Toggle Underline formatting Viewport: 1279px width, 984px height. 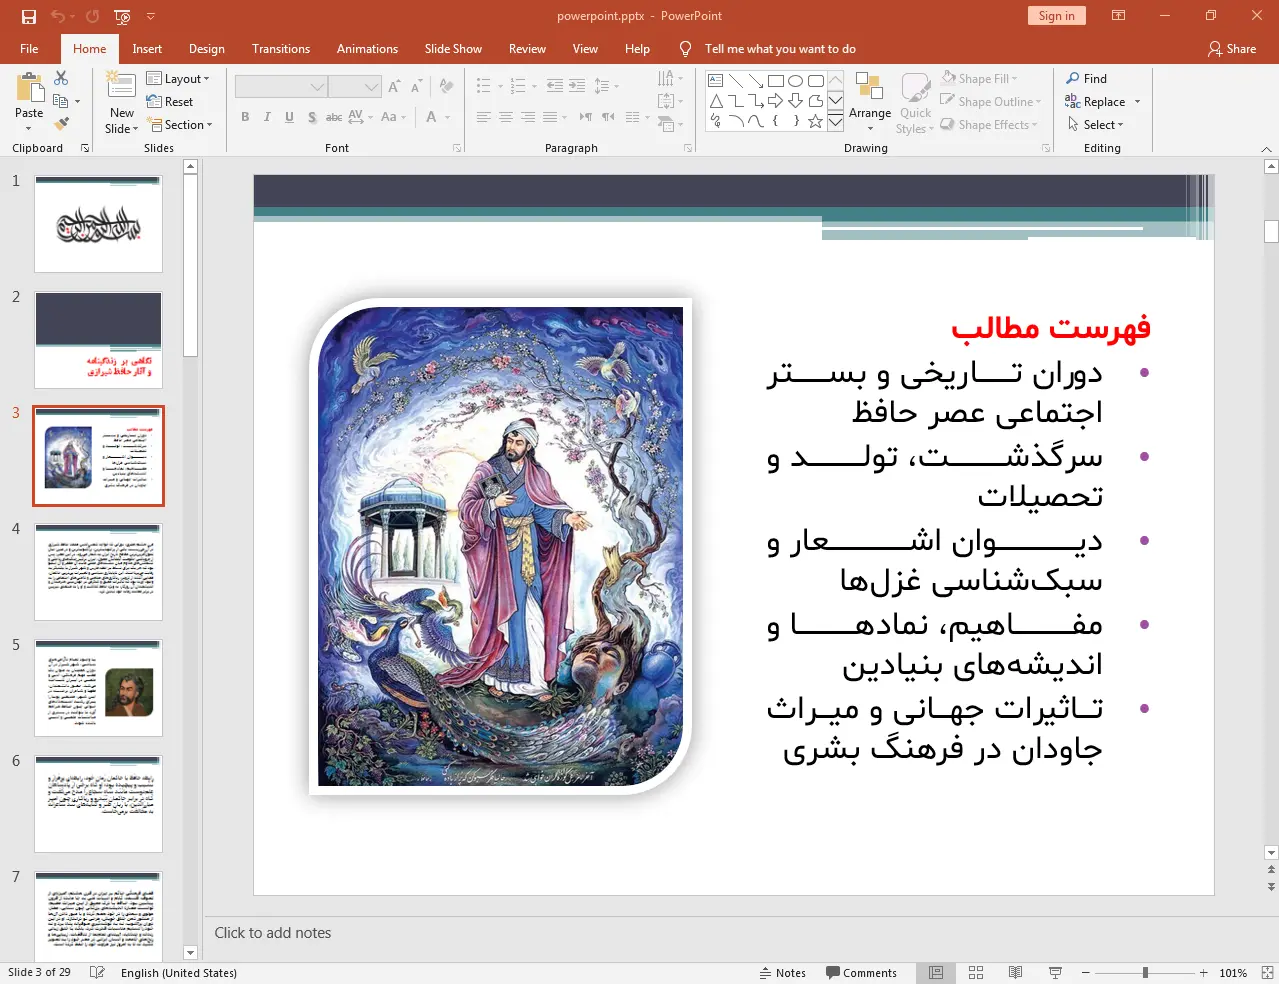tap(289, 117)
